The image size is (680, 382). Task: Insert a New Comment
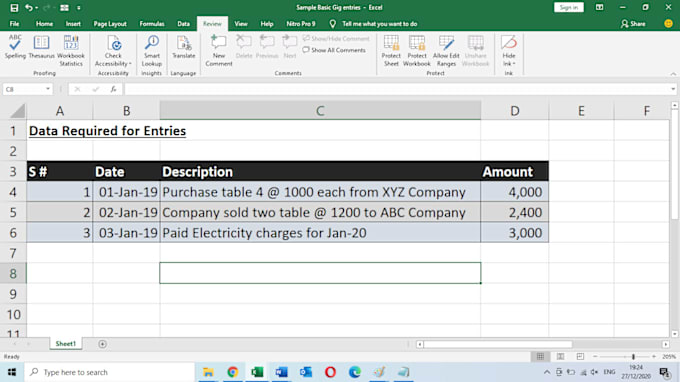219,50
